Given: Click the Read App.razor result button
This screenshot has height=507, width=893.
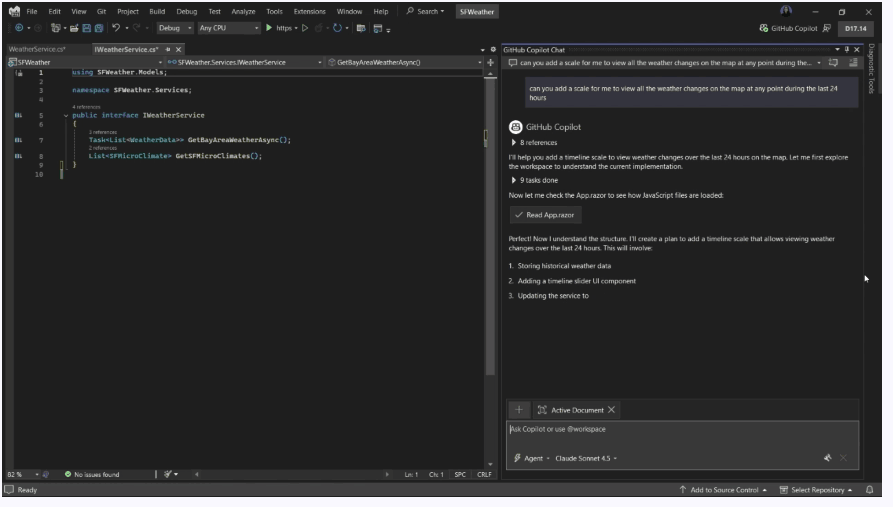Looking at the screenshot, I should click(546, 215).
